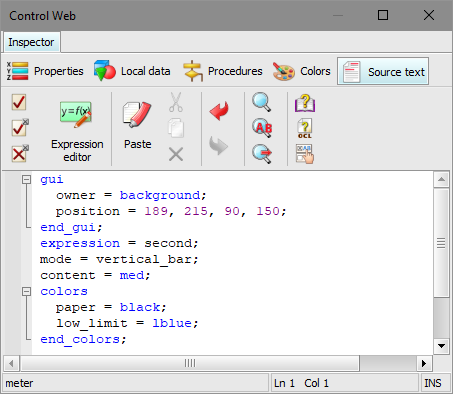Open the Local data tab
453x394 pixels.
[x=132, y=71]
